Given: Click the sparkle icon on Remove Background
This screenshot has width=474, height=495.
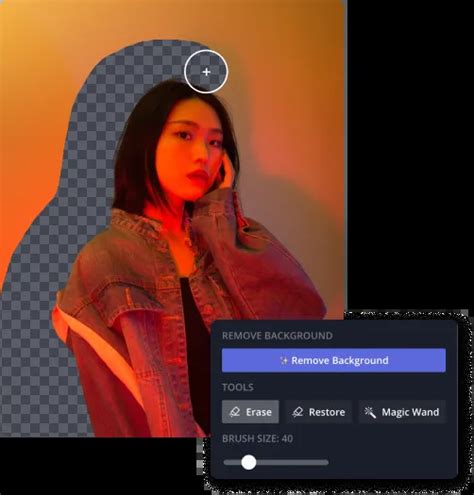Looking at the screenshot, I should point(284,360).
